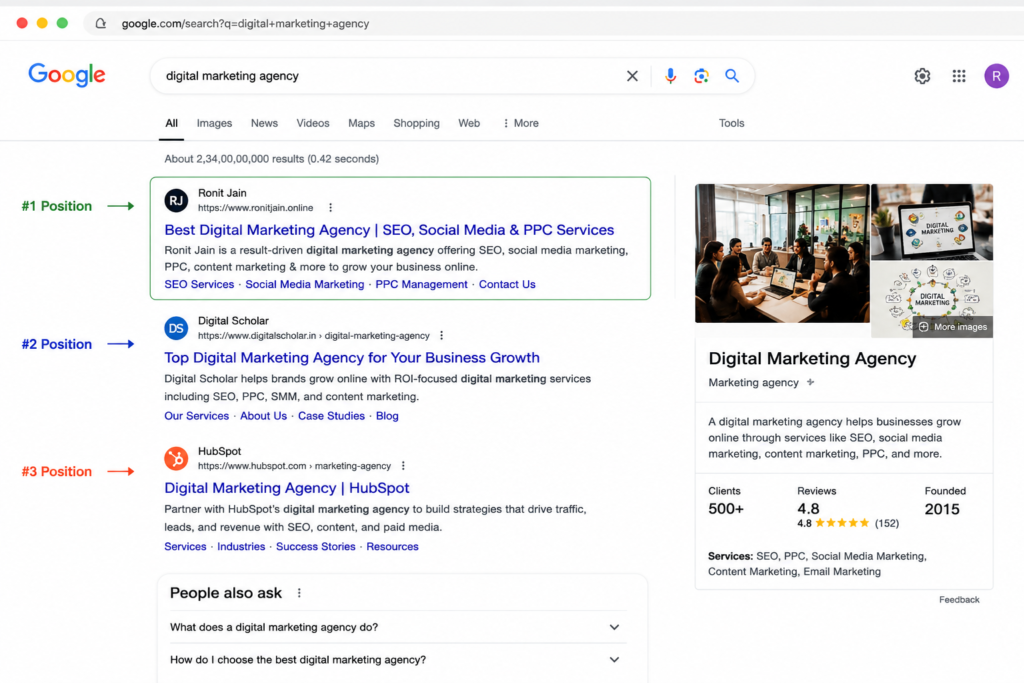Screen dimensions: 1024x683
Task: Select the All results tab
Action: pyautogui.click(x=171, y=123)
